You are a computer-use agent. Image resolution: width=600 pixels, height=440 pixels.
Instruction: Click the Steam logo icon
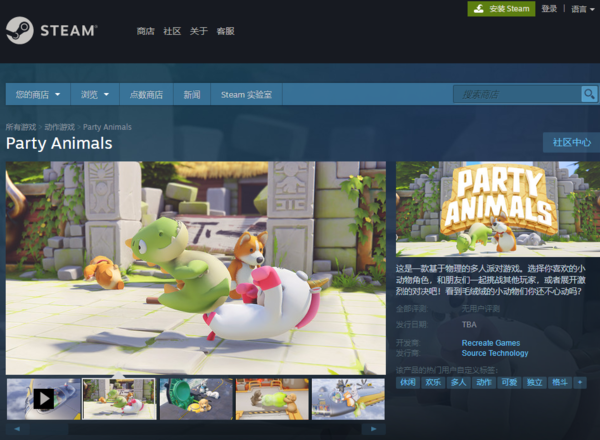(x=20, y=30)
